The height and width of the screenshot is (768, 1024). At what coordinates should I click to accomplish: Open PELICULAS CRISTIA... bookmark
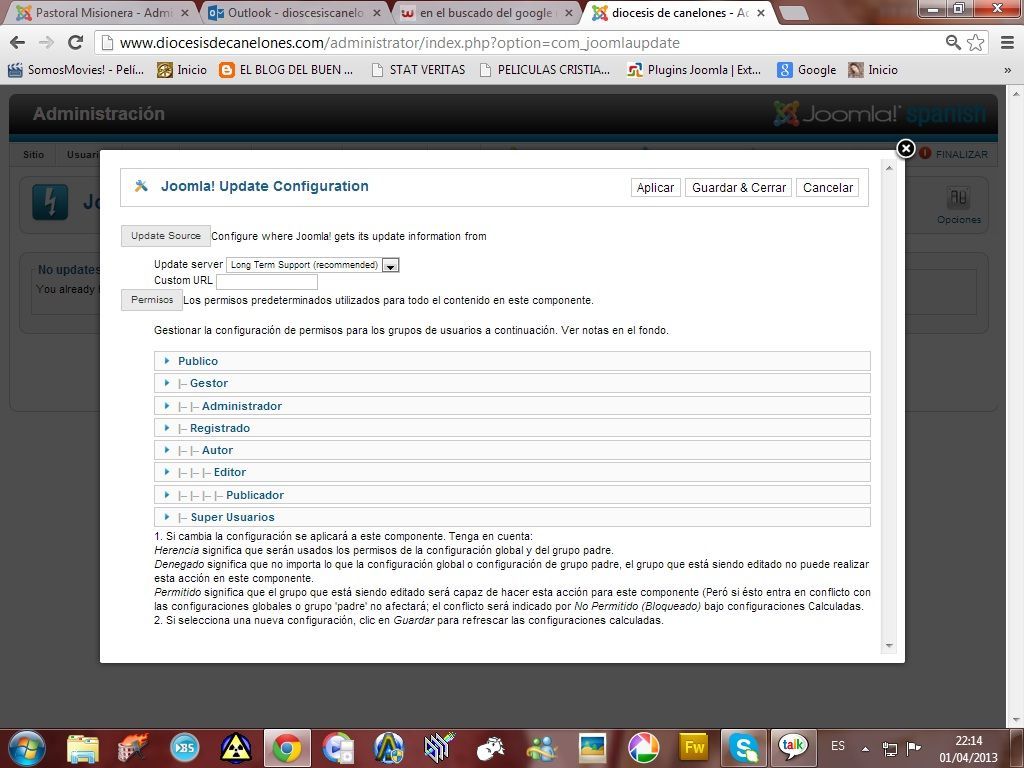545,70
